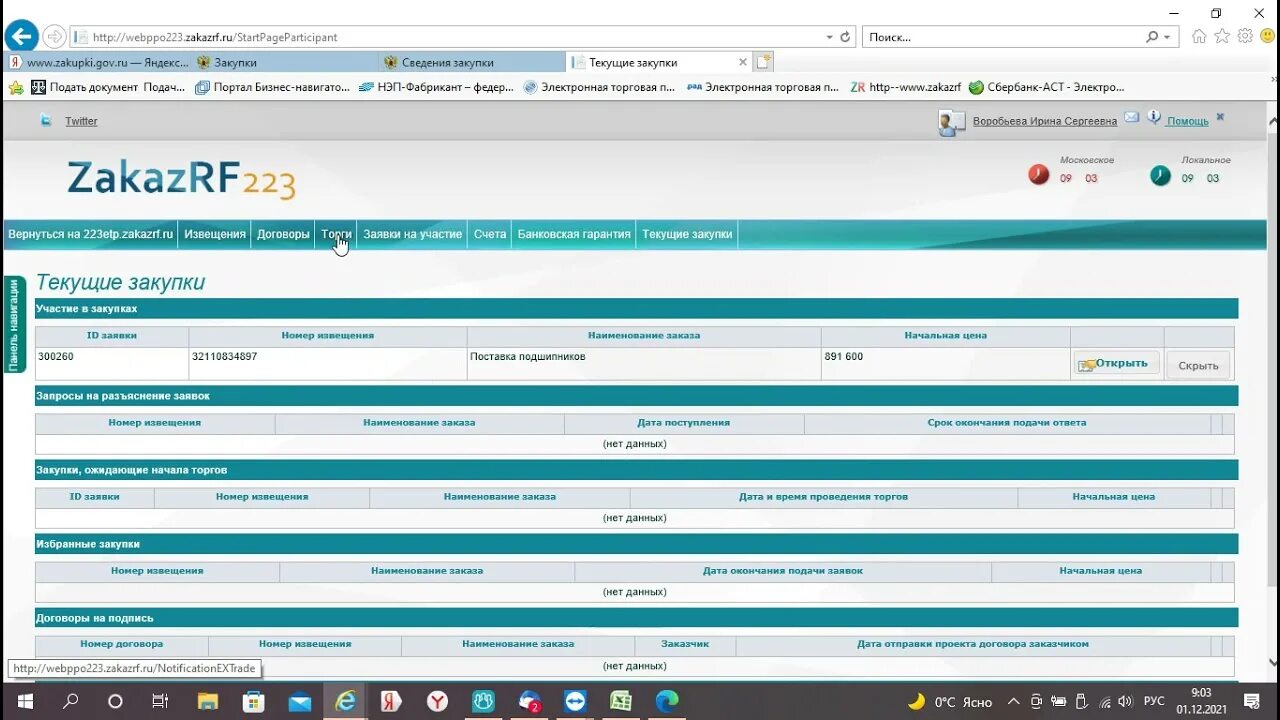Open File Explorer from the taskbar
The height and width of the screenshot is (720, 1280).
click(x=207, y=701)
